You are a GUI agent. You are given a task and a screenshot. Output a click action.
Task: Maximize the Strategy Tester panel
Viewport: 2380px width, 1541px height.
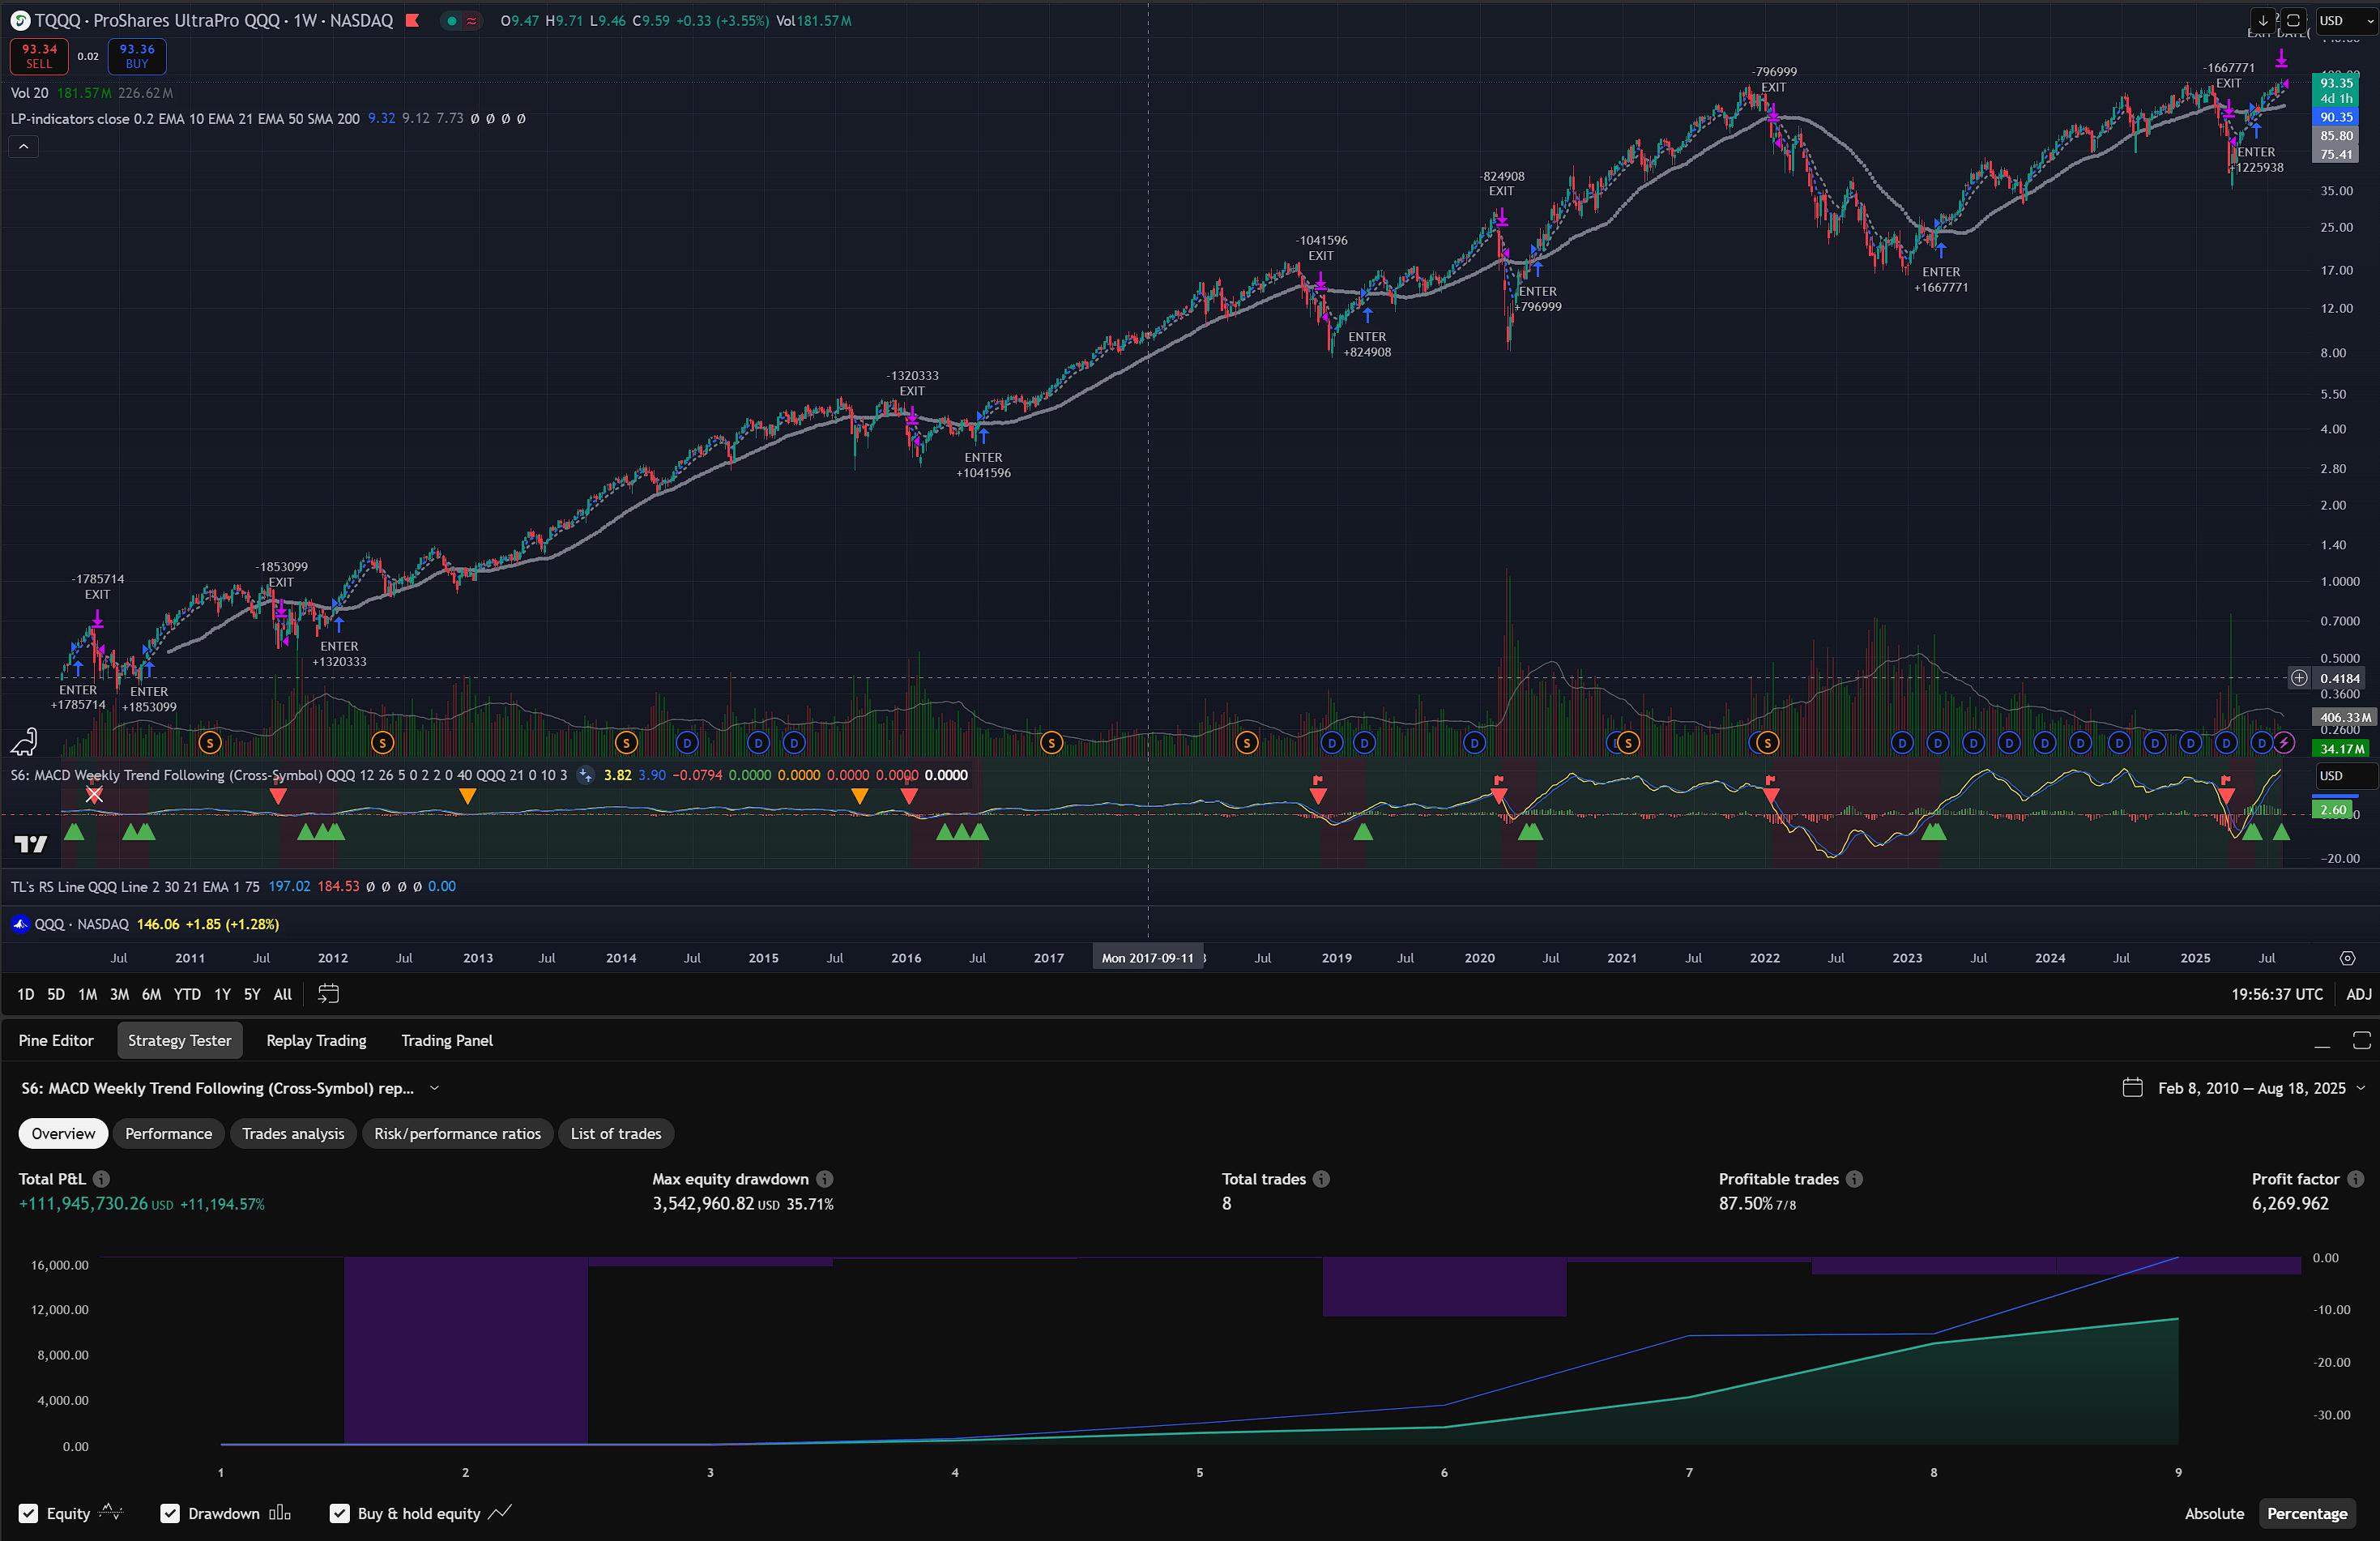[x=2361, y=1041]
